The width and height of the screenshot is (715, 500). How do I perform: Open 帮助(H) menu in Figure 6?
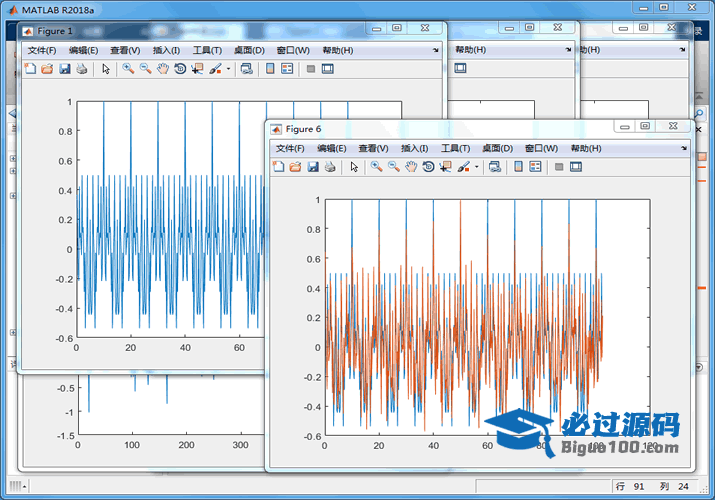pyautogui.click(x=586, y=148)
